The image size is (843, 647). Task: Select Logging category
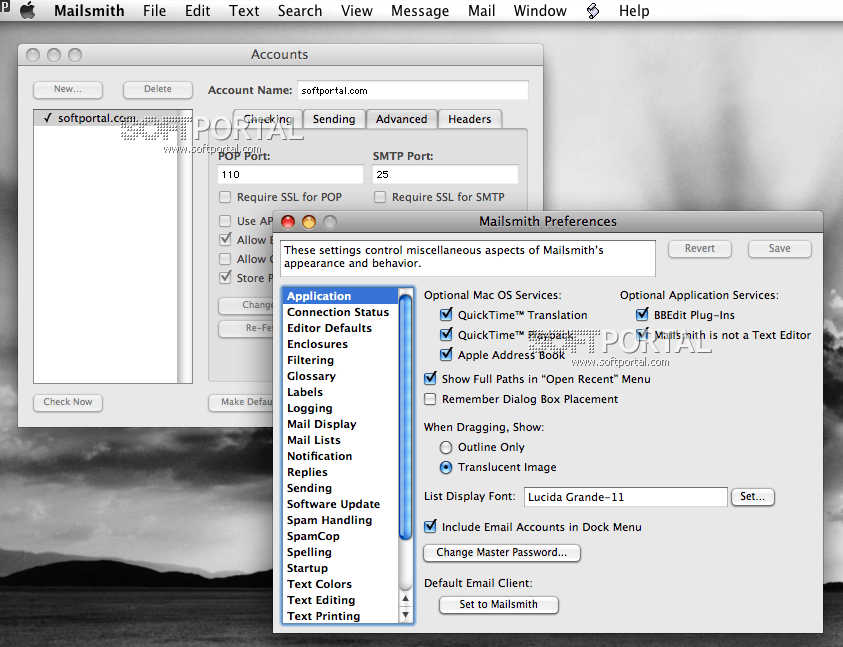[x=341, y=408]
